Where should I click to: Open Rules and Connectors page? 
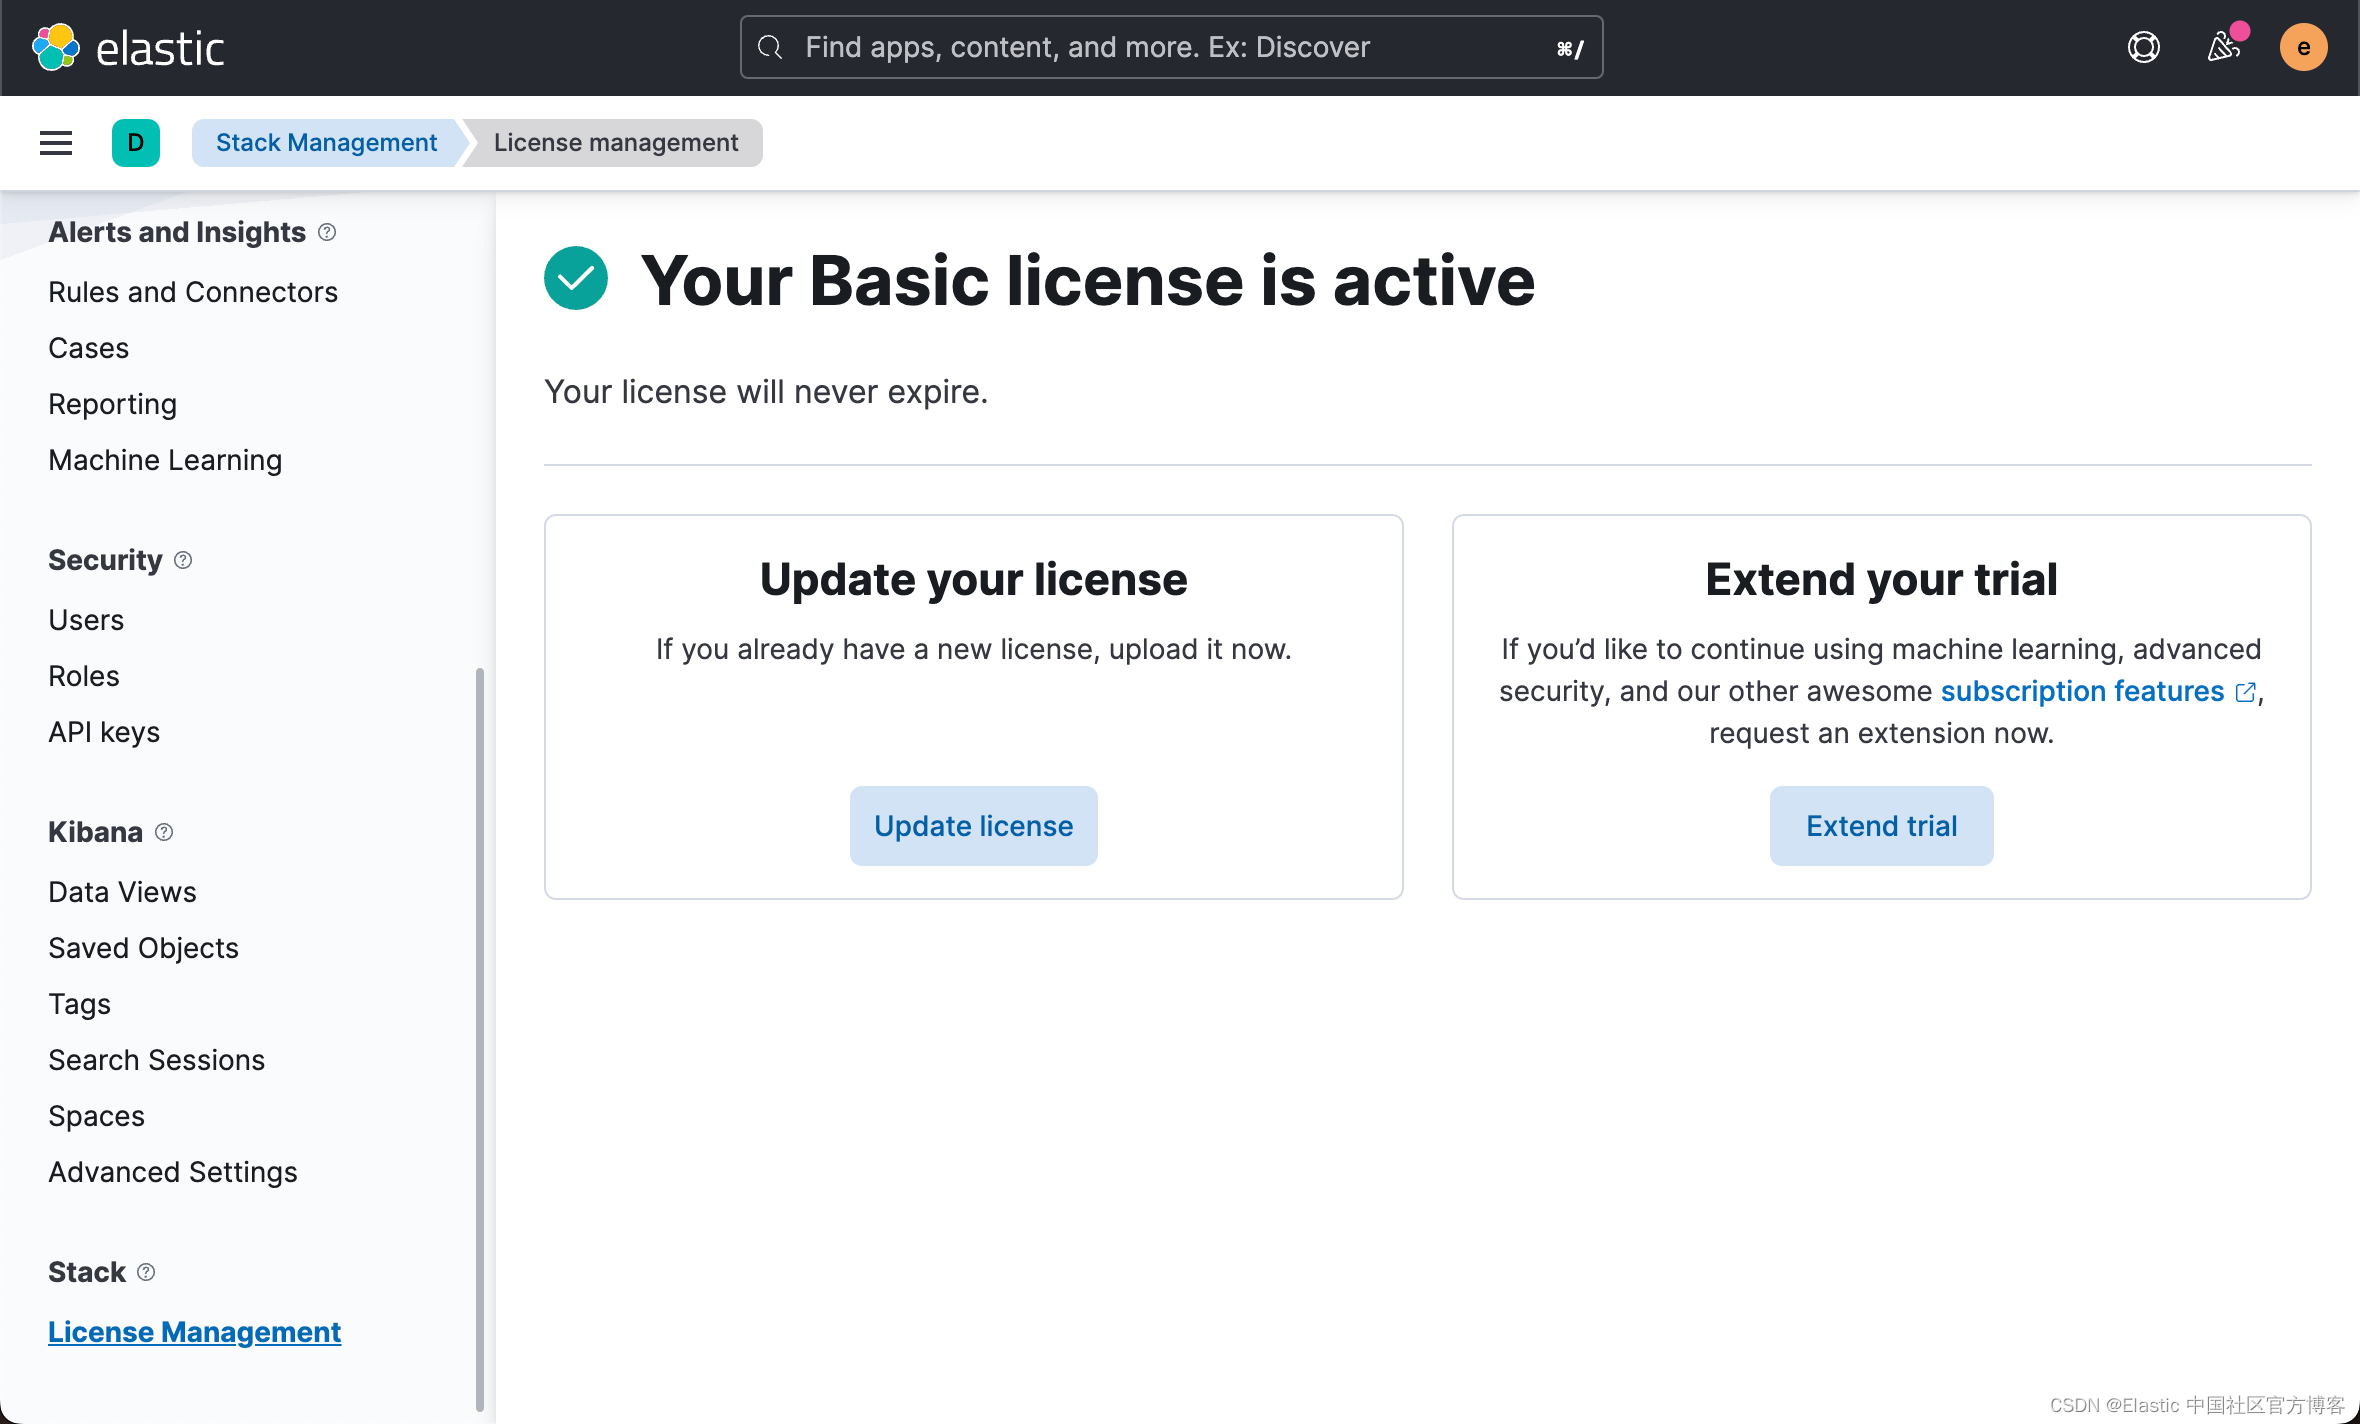pyautogui.click(x=193, y=291)
